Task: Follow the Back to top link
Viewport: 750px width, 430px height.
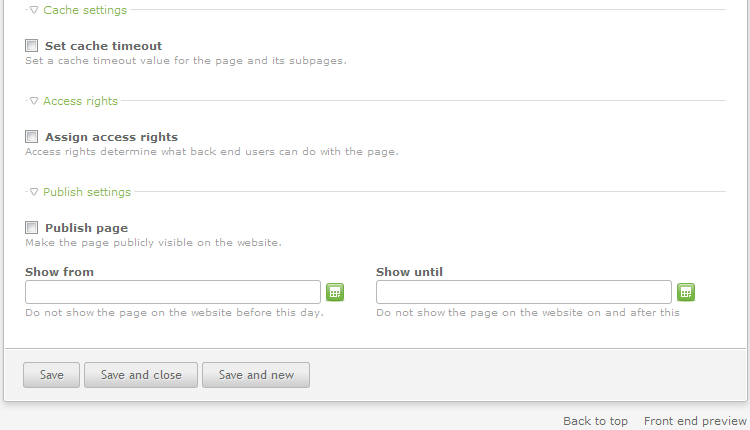Action: click(596, 421)
